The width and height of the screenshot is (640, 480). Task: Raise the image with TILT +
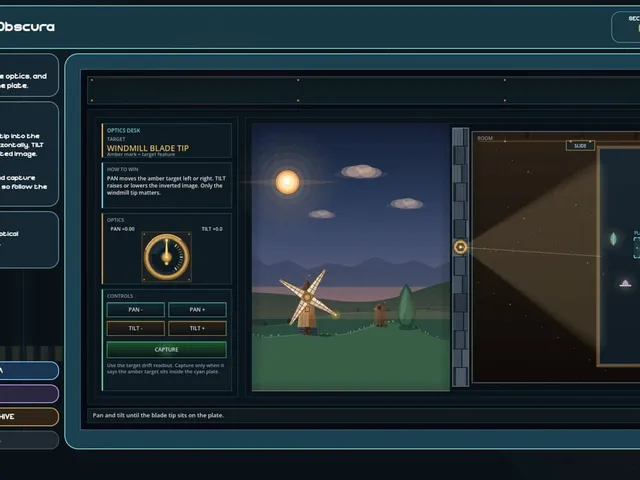pos(197,328)
